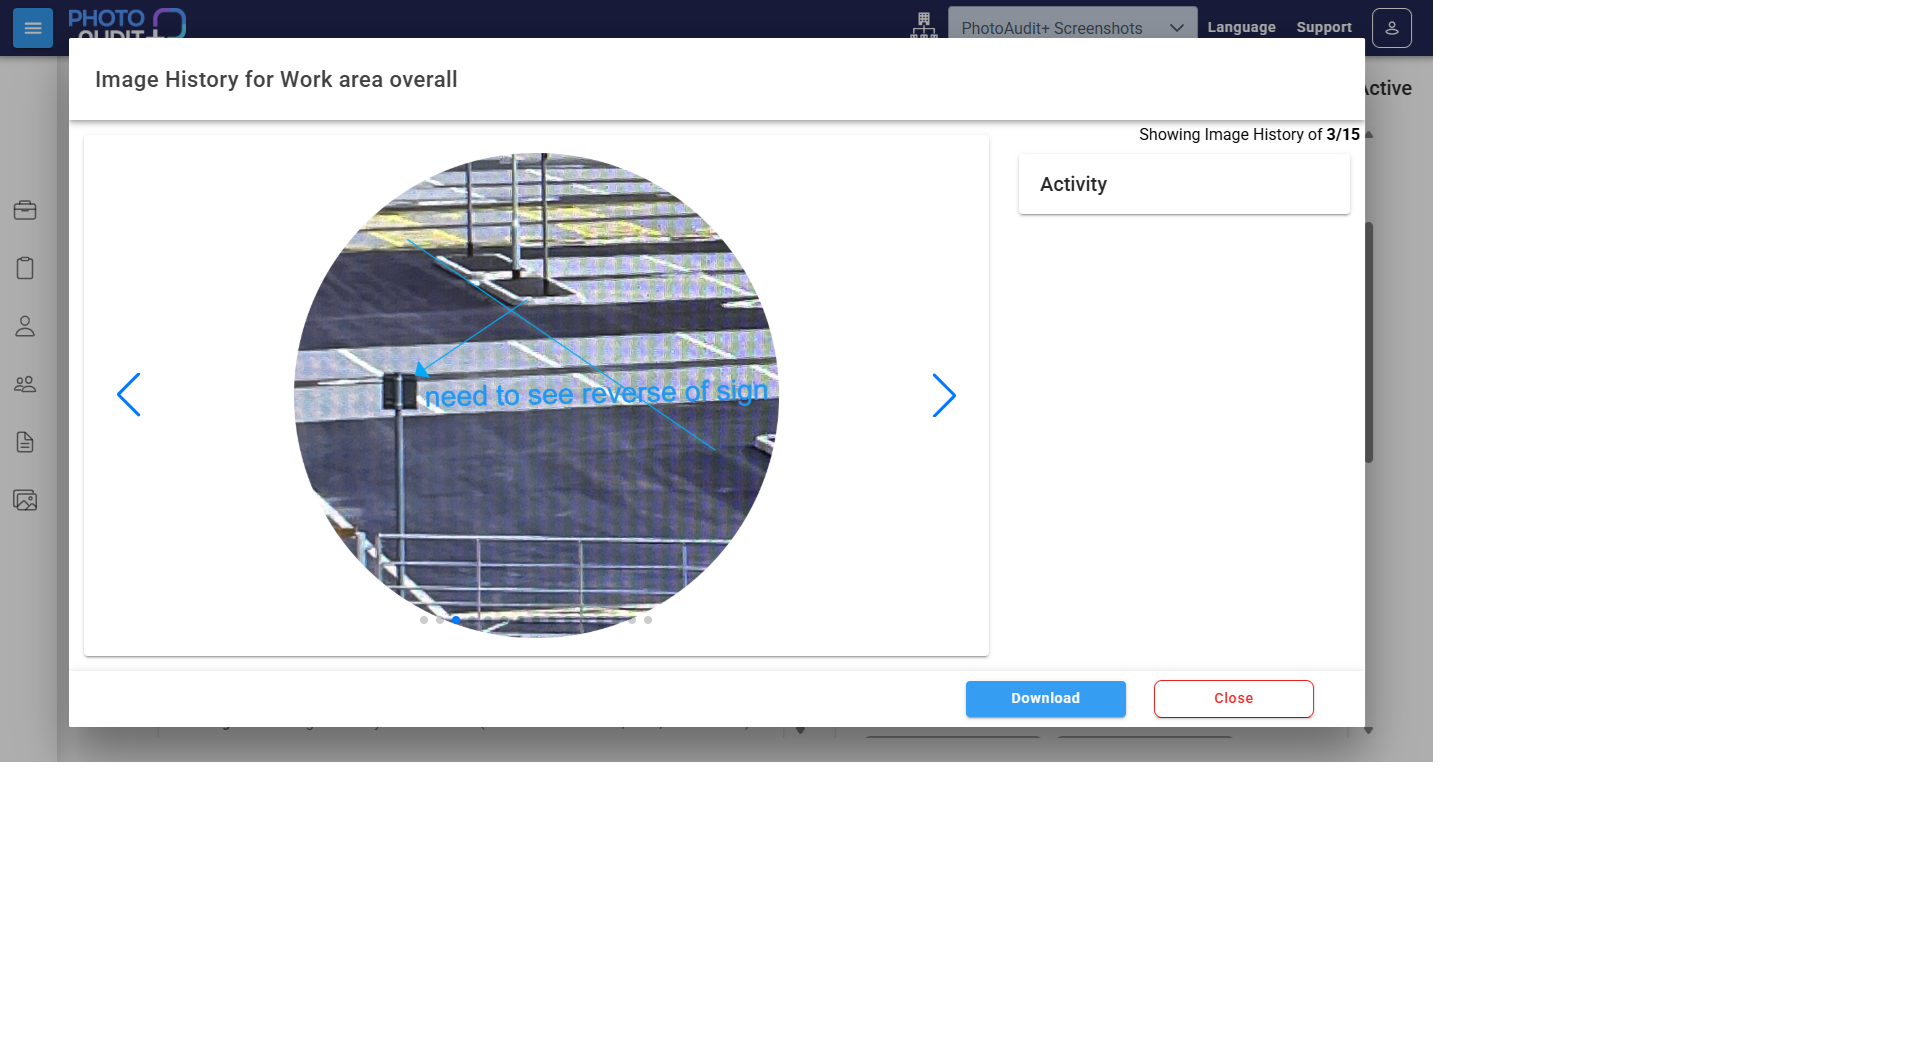Go to the previous history image
The image size is (1920, 1063).
(x=129, y=395)
